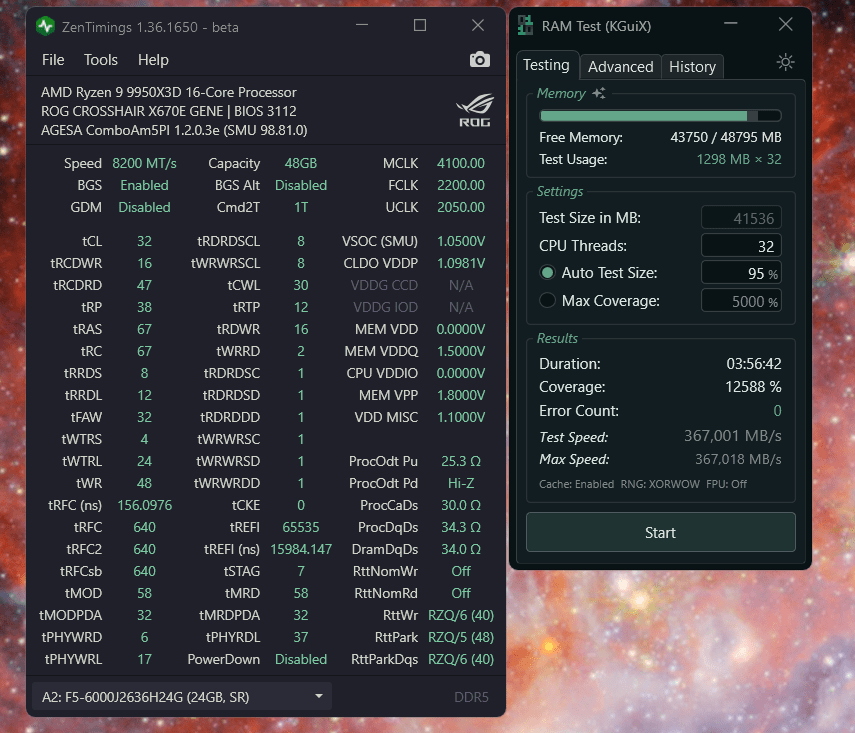Click the Test Size in MB field
Viewport: 855px width, 733px height.
point(741,218)
